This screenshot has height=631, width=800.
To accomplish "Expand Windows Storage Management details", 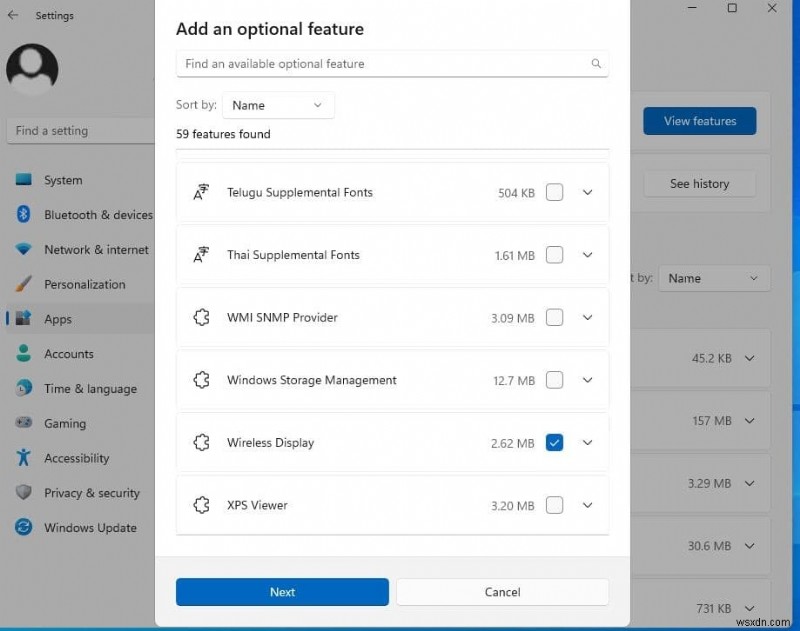I will 587,380.
